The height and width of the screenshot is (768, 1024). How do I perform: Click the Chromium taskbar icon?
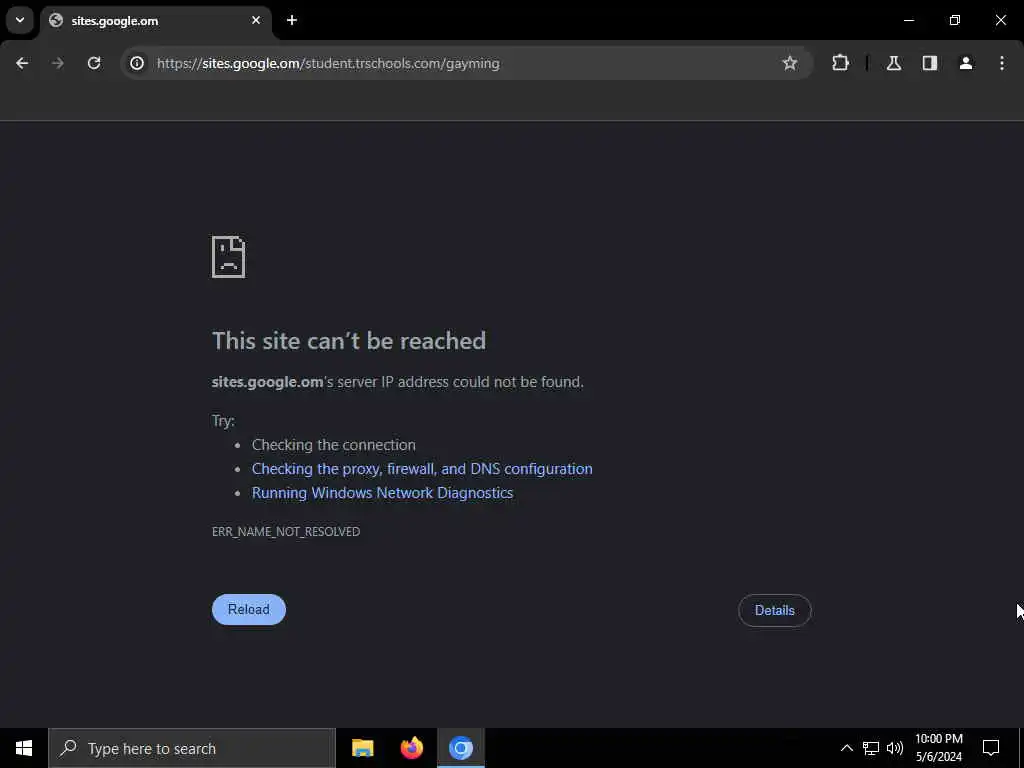coord(460,748)
